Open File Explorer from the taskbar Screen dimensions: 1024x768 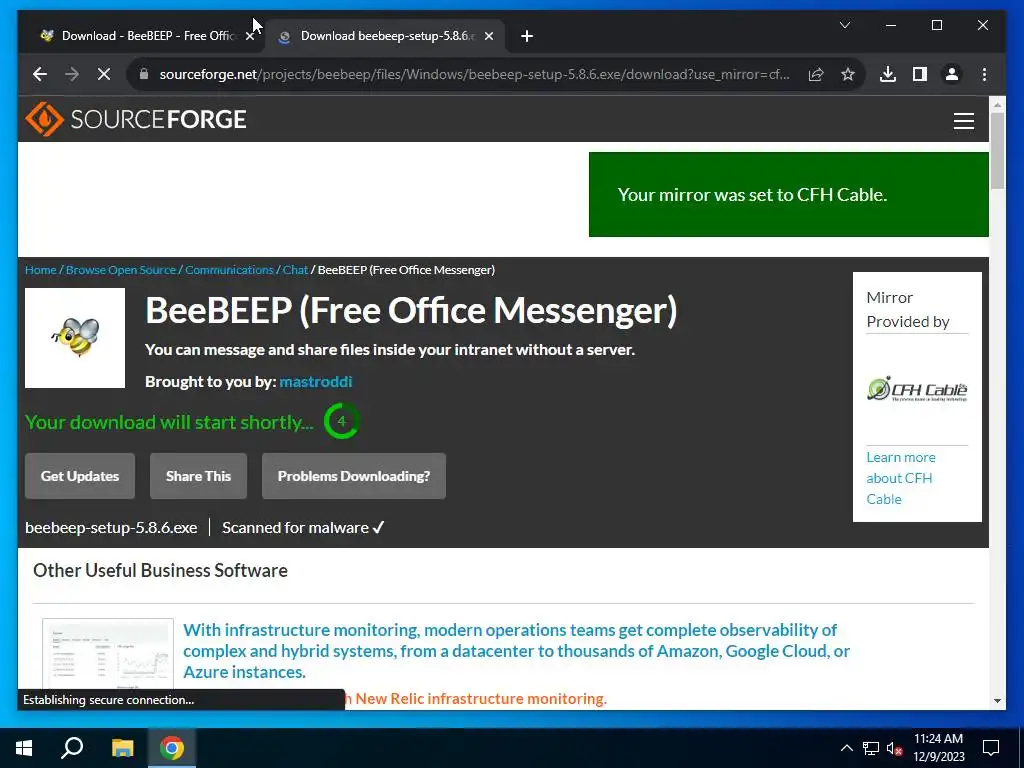click(122, 748)
